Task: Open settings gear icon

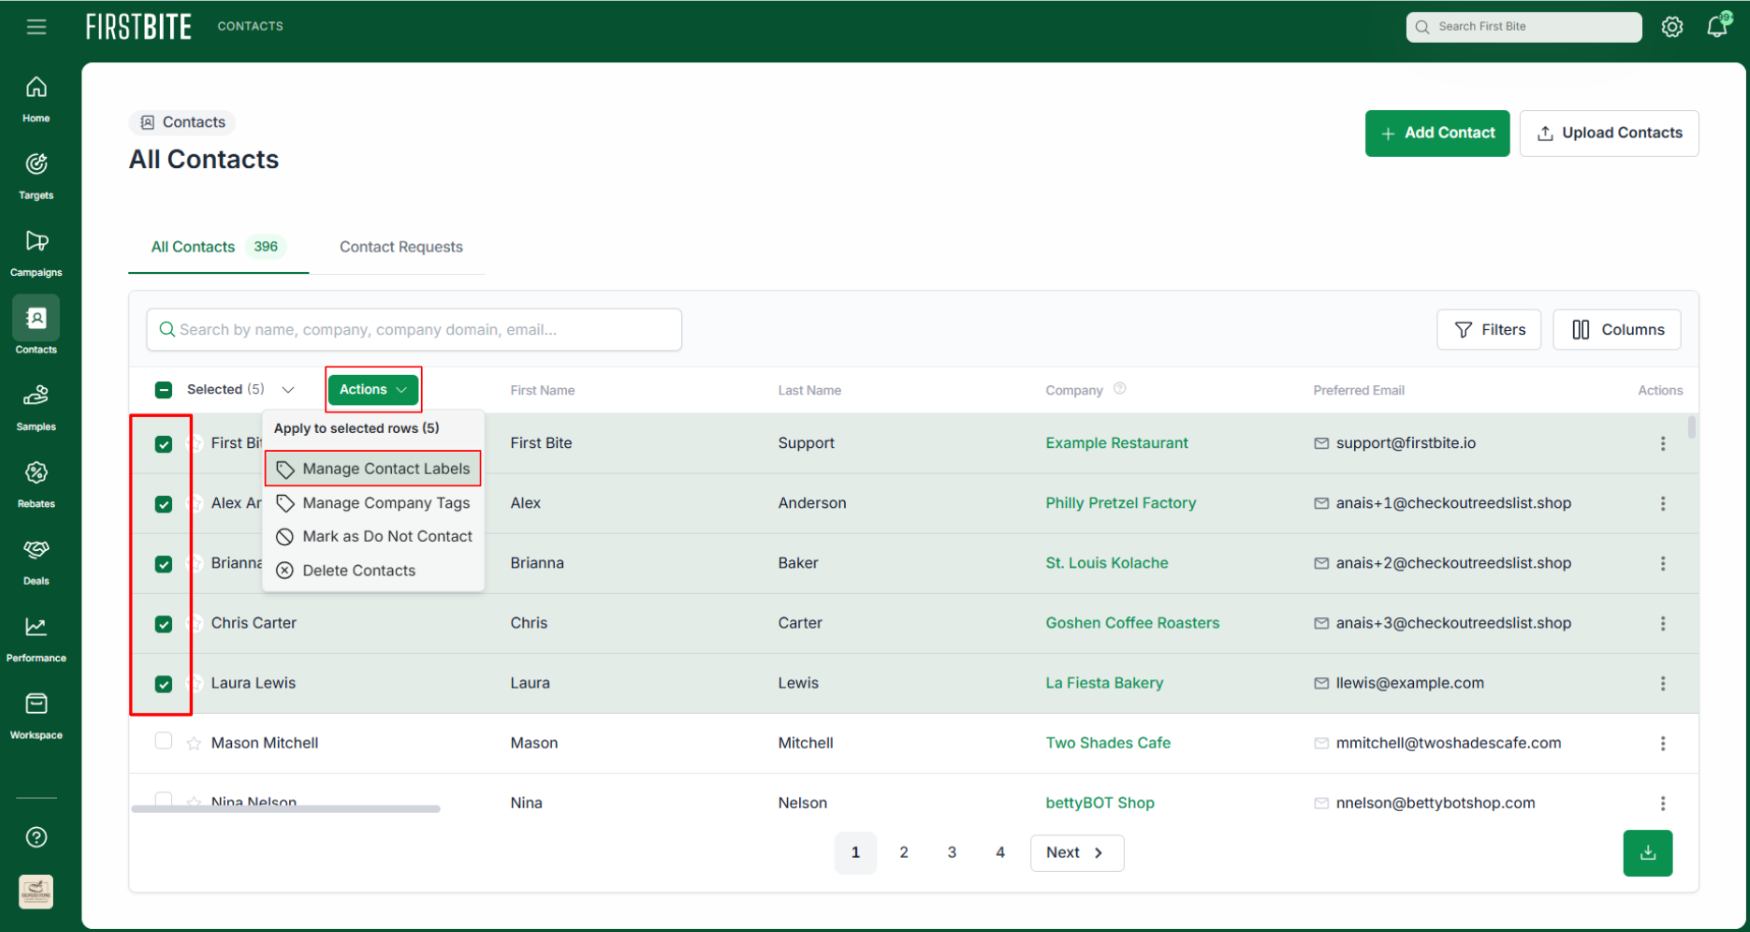Action: tap(1672, 27)
